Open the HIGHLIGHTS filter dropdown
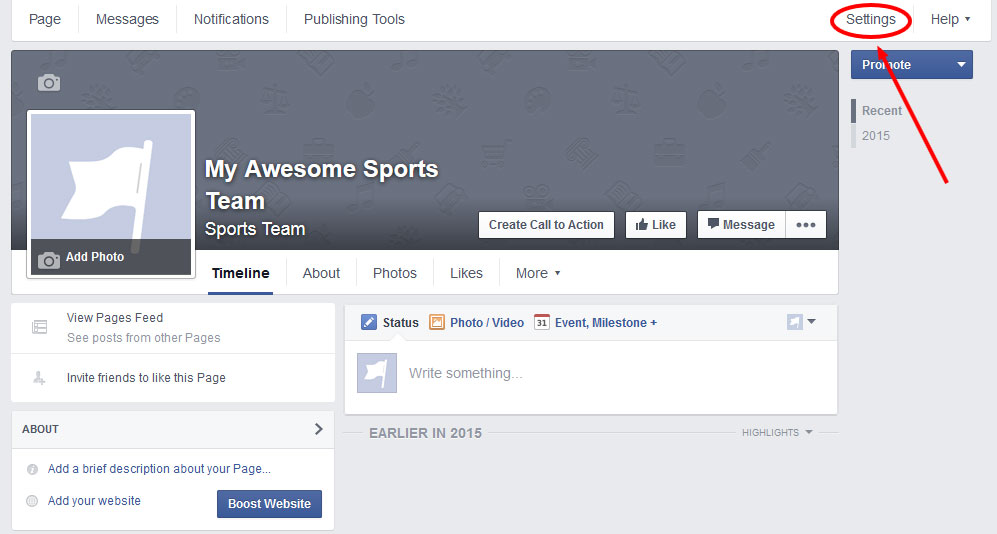Screen dimensions: 997x534 [x=777, y=432]
